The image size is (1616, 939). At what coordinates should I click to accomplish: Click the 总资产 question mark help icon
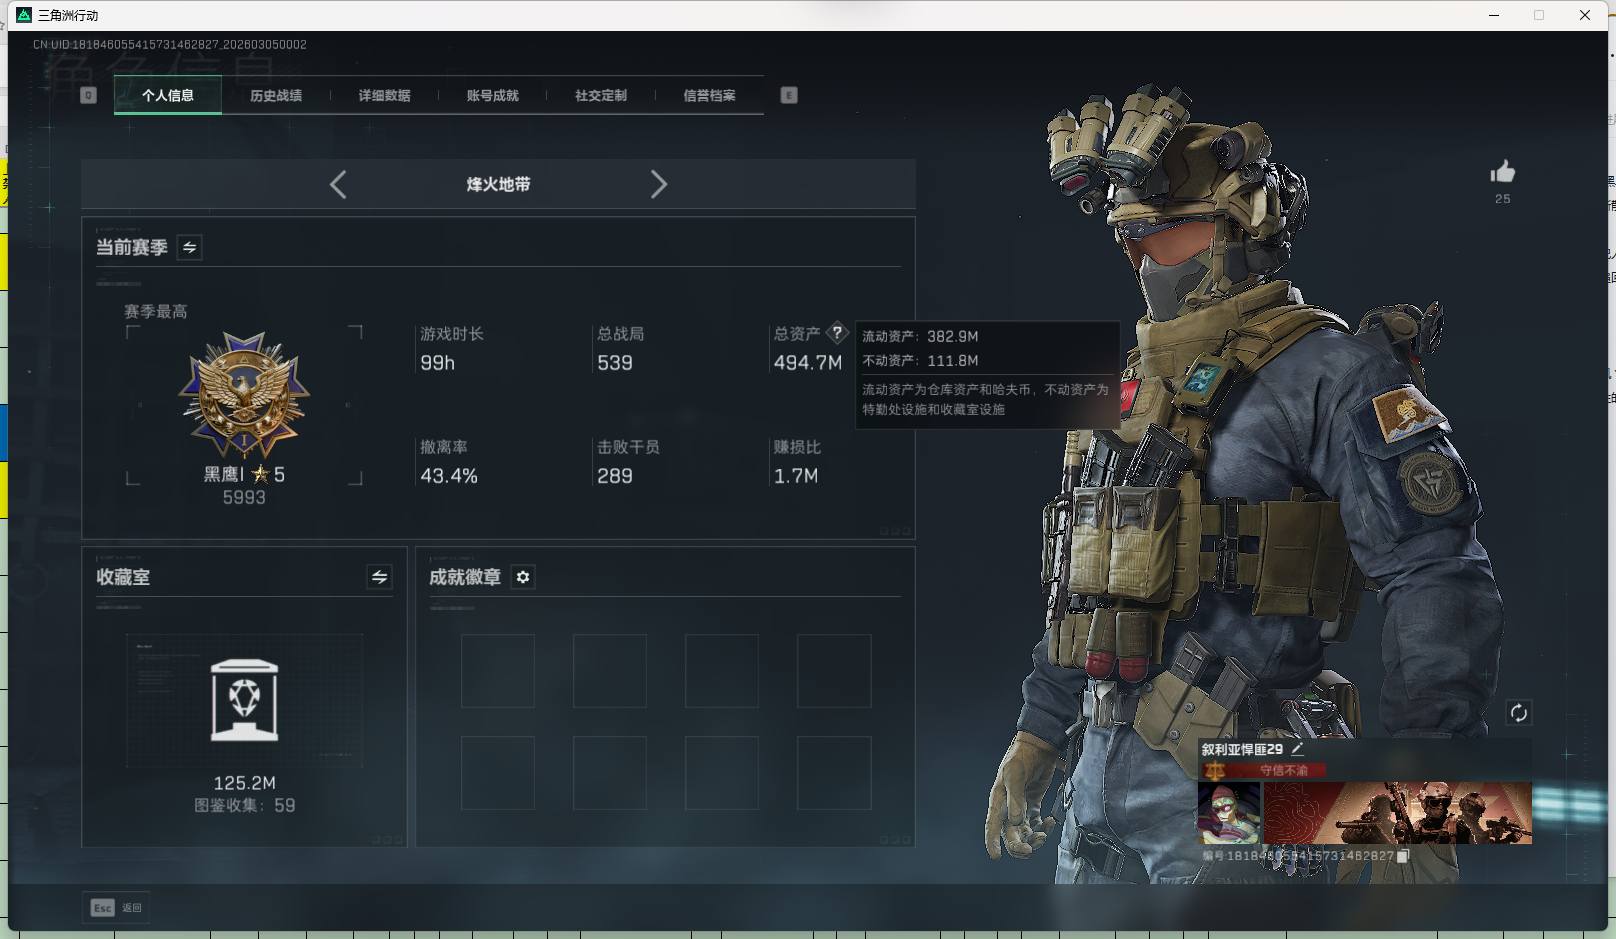pyautogui.click(x=837, y=333)
